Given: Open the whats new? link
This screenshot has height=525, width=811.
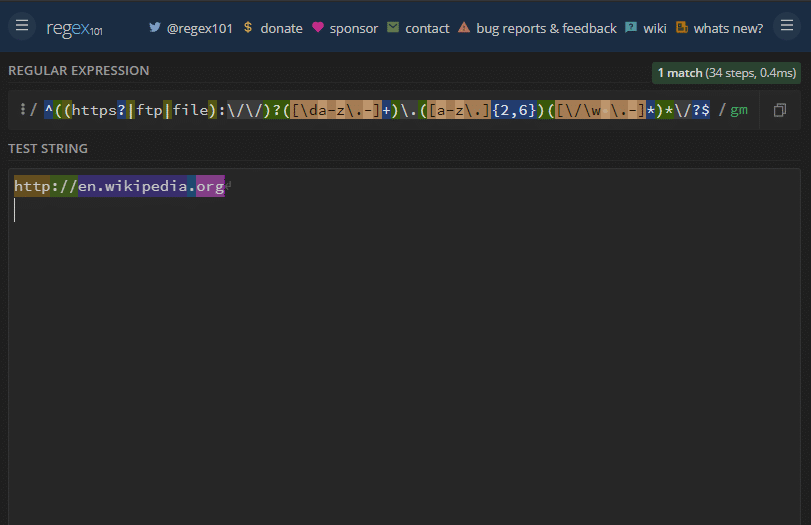Looking at the screenshot, I should click(728, 28).
